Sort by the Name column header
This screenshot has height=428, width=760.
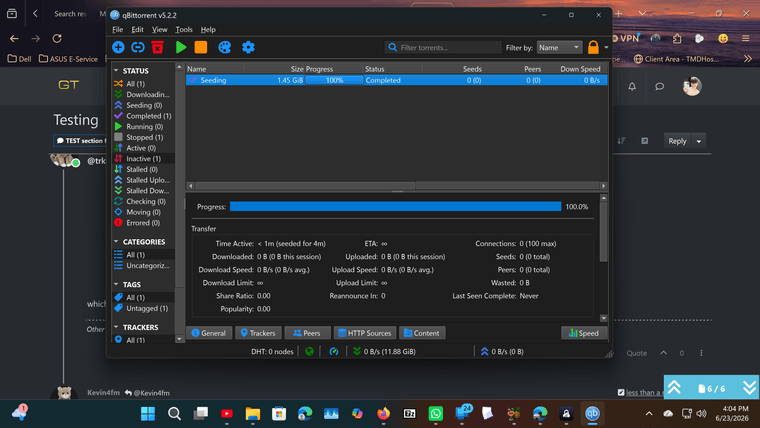[x=215, y=69]
